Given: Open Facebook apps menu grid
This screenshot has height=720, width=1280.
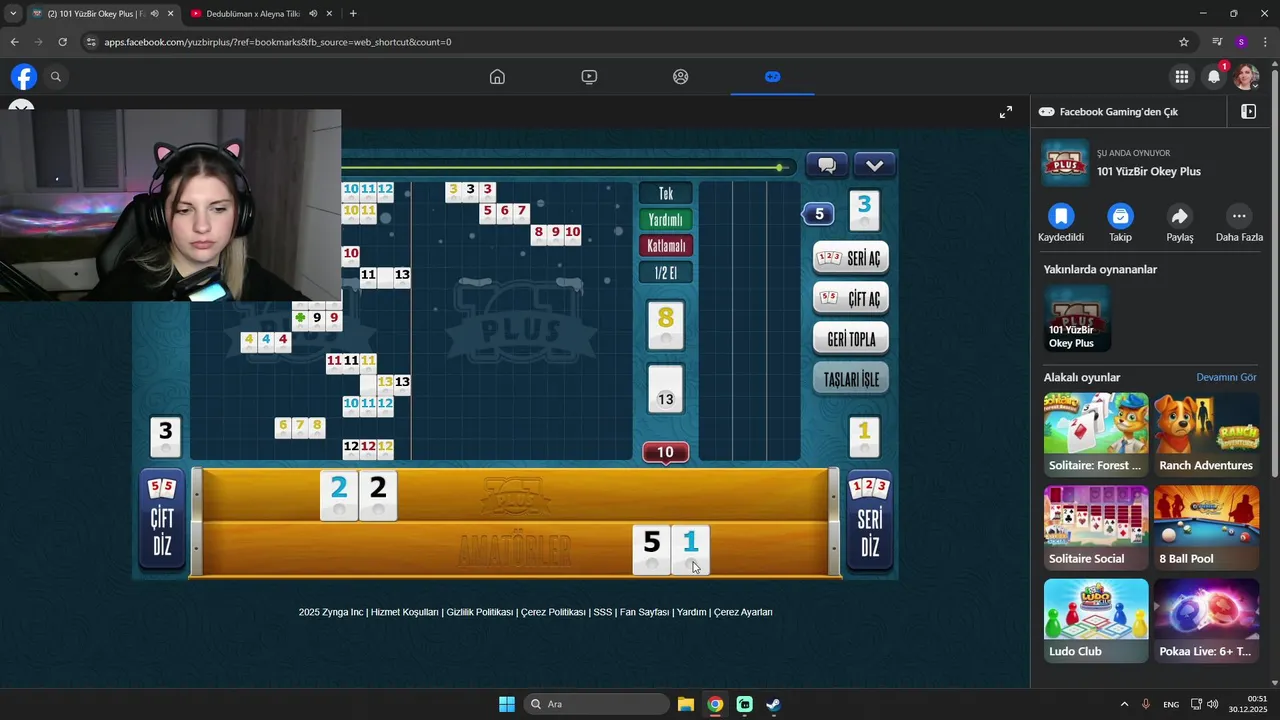Looking at the screenshot, I should pyautogui.click(x=1182, y=77).
